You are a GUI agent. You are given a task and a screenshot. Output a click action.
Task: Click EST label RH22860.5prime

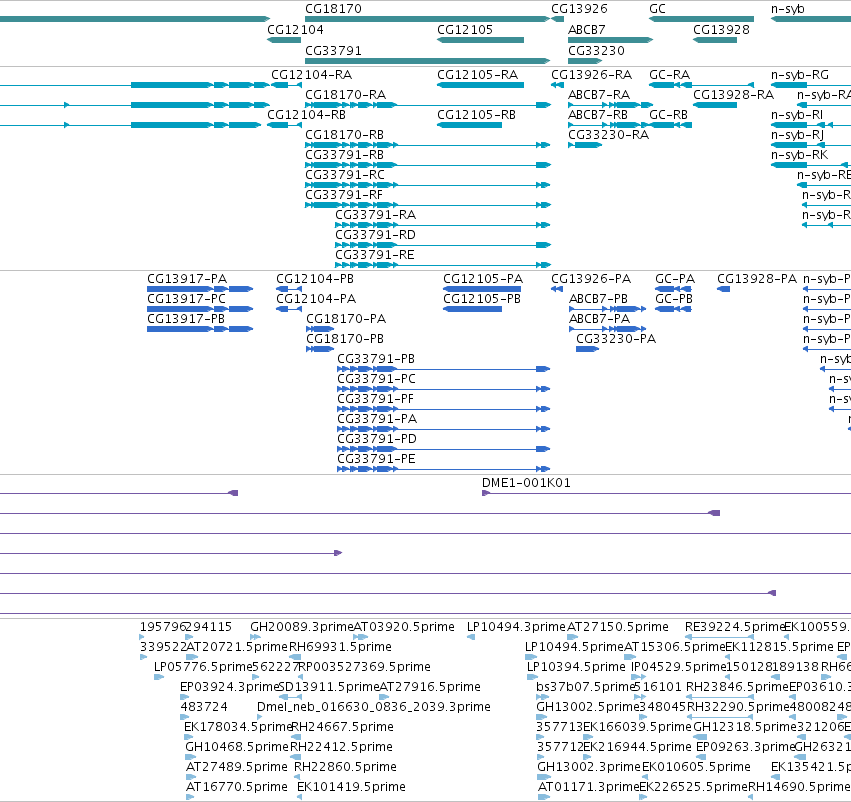tap(346, 767)
